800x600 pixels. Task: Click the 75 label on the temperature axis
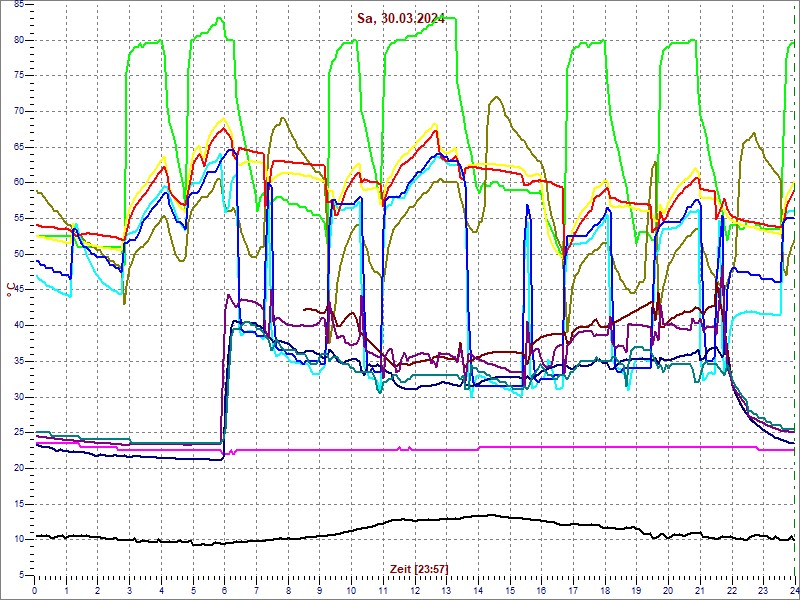(18, 76)
